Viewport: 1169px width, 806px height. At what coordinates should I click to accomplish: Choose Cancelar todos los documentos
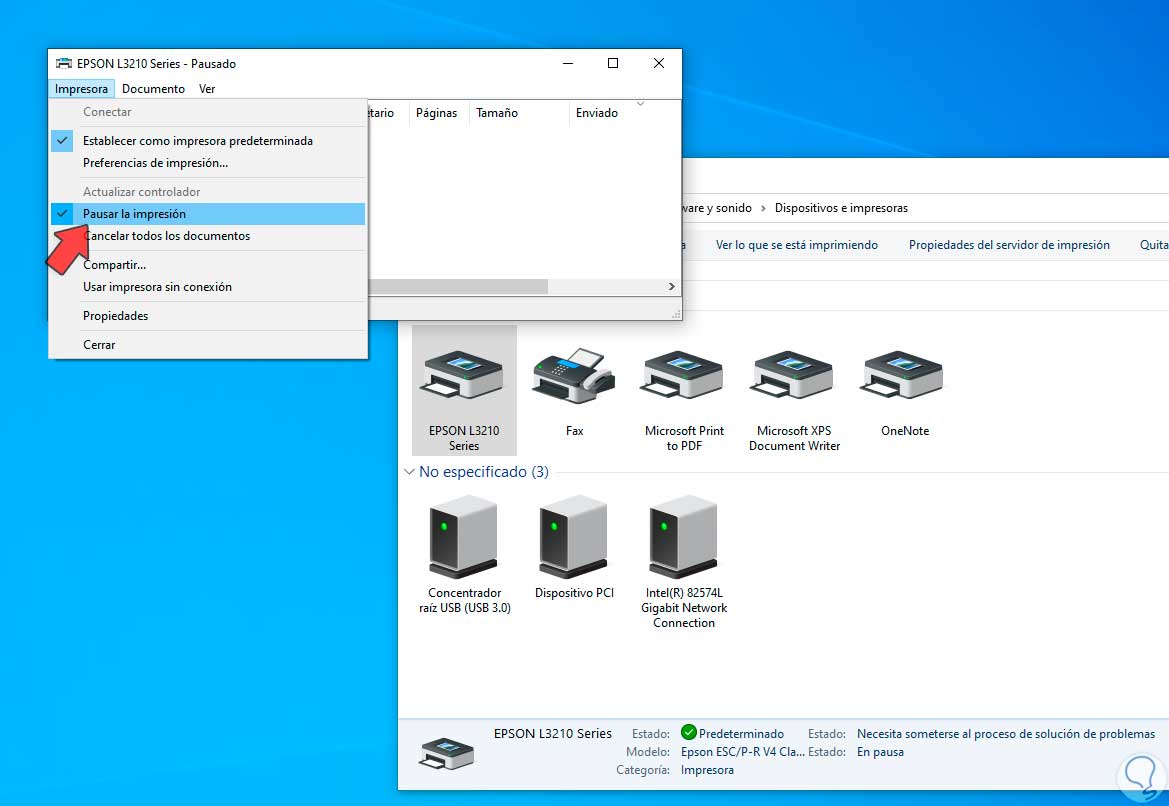pyautogui.click(x=167, y=236)
